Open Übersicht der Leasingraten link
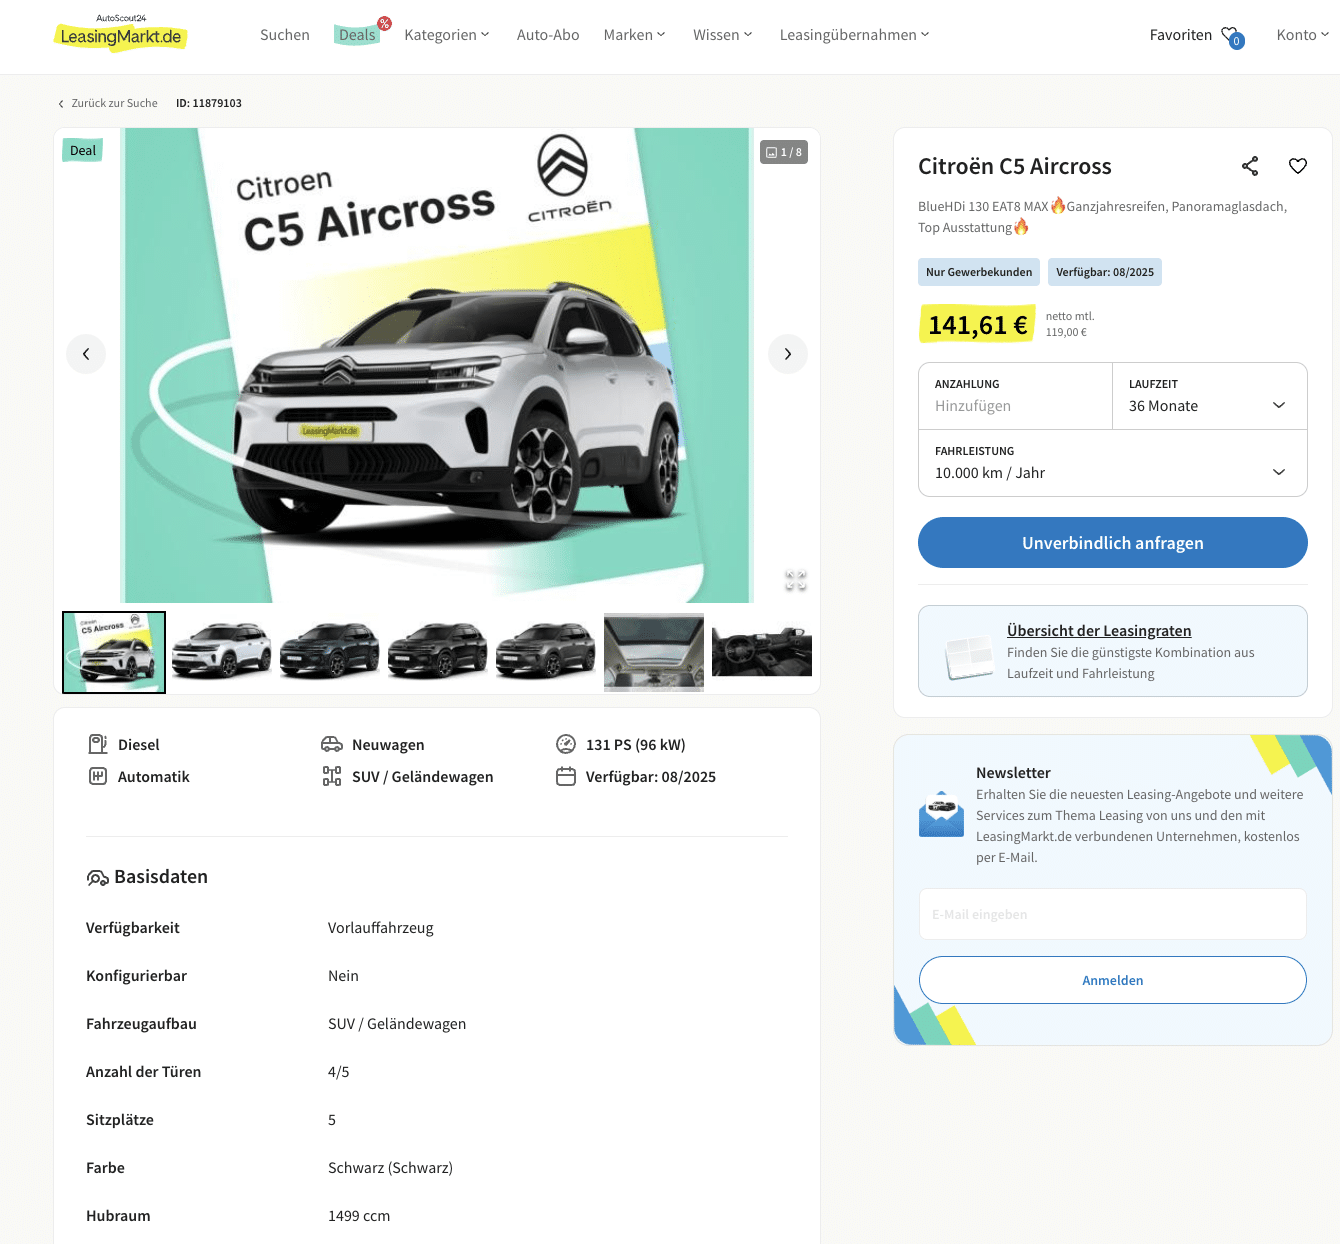The height and width of the screenshot is (1244, 1340). (1099, 631)
